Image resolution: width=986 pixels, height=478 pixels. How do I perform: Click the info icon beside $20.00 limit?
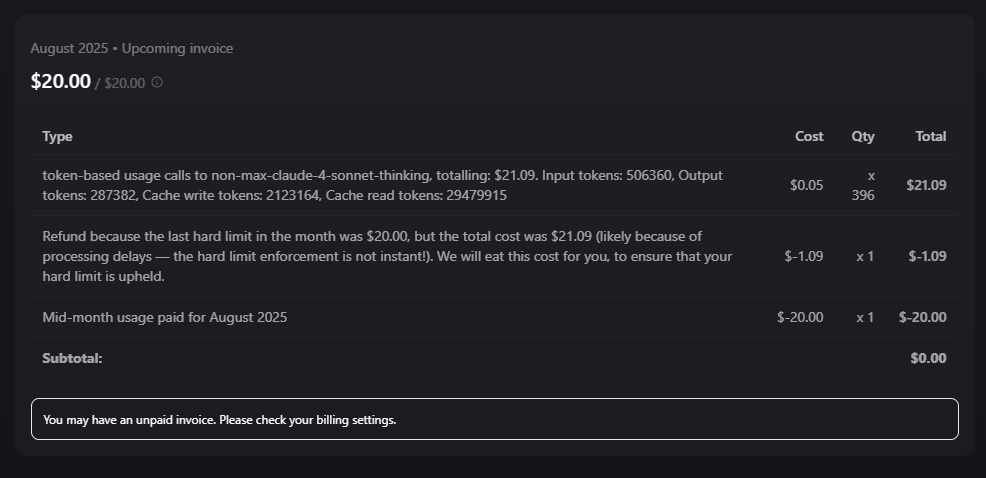pos(157,82)
